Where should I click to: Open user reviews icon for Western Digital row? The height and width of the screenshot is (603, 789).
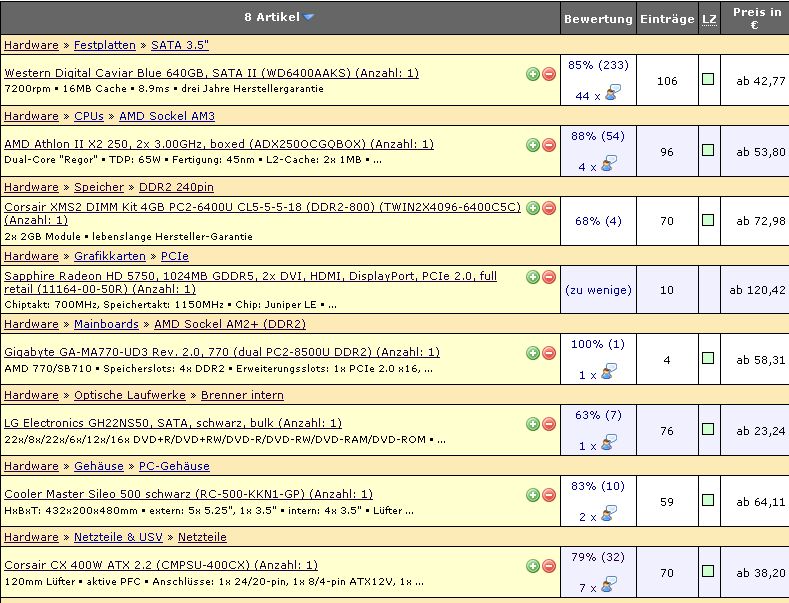(x=613, y=93)
